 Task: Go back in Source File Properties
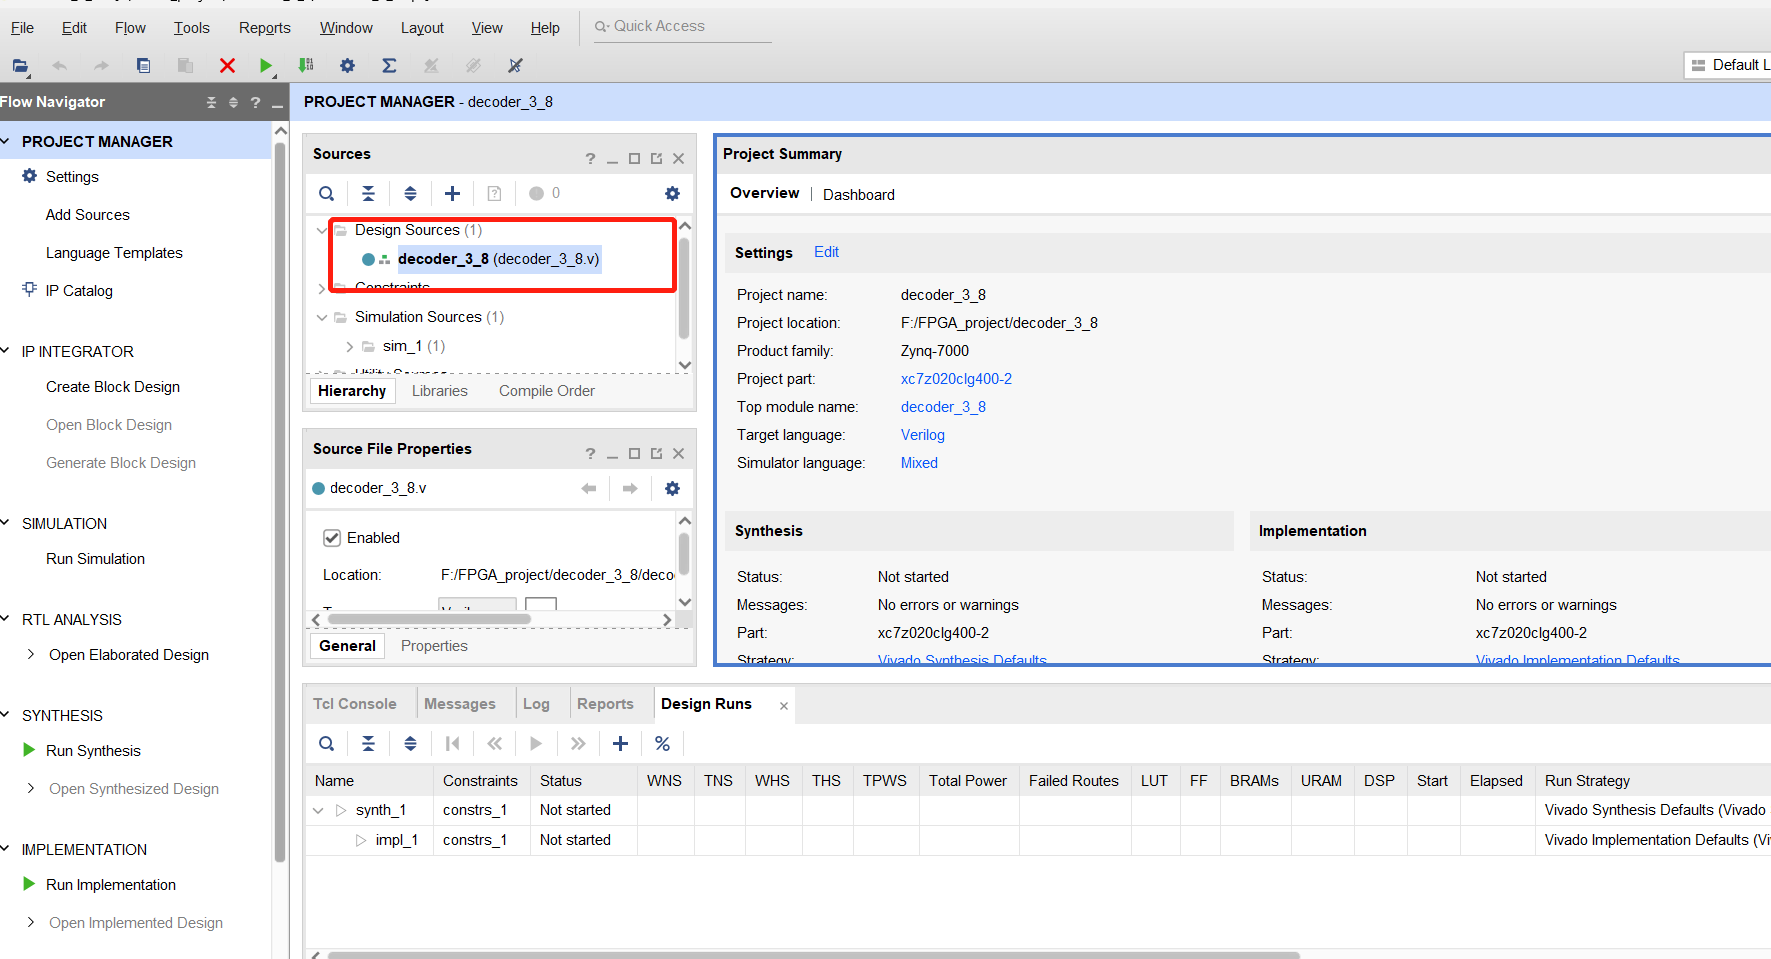589,489
